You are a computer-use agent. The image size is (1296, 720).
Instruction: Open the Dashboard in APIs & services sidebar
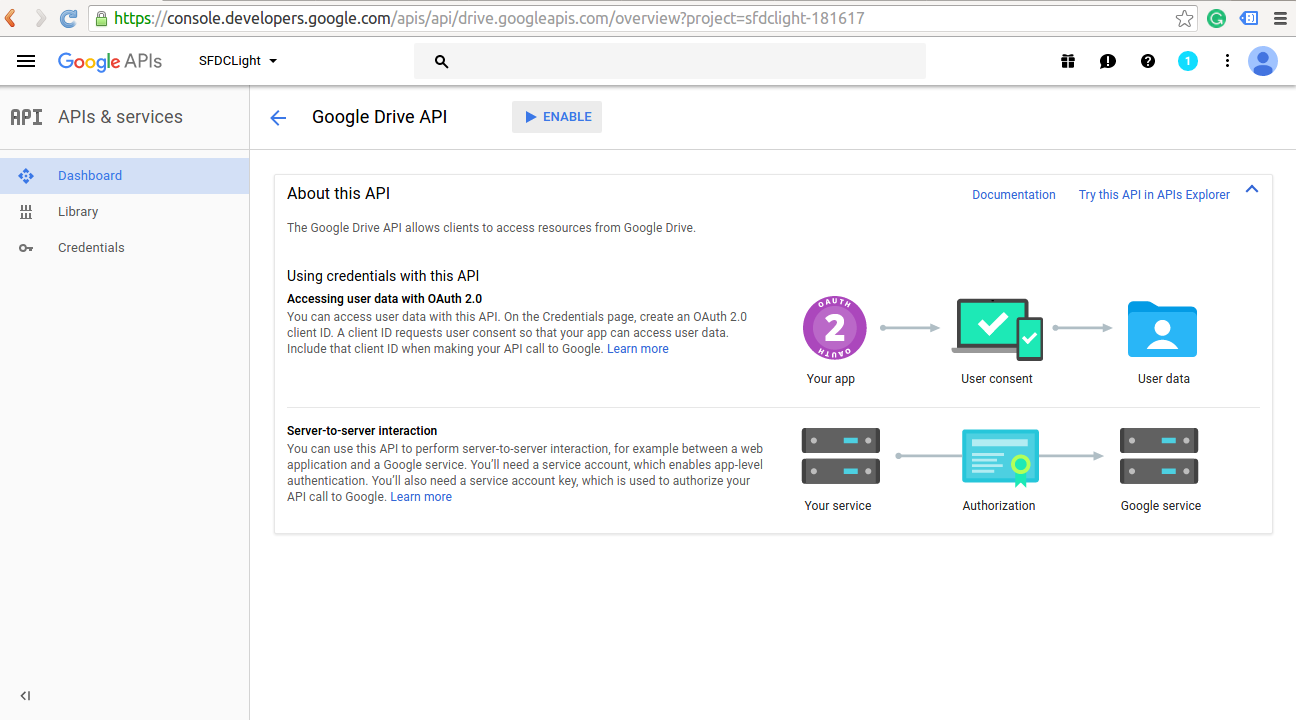[x=90, y=175]
